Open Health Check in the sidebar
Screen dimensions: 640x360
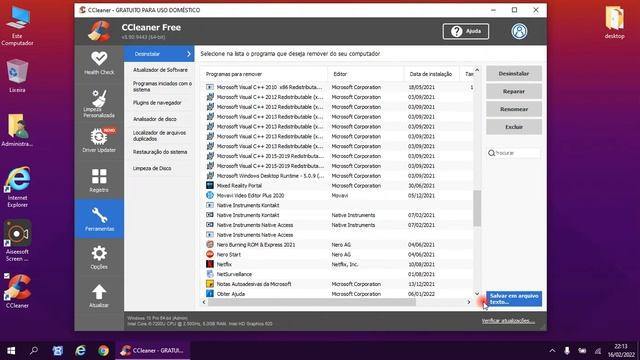coord(99,63)
